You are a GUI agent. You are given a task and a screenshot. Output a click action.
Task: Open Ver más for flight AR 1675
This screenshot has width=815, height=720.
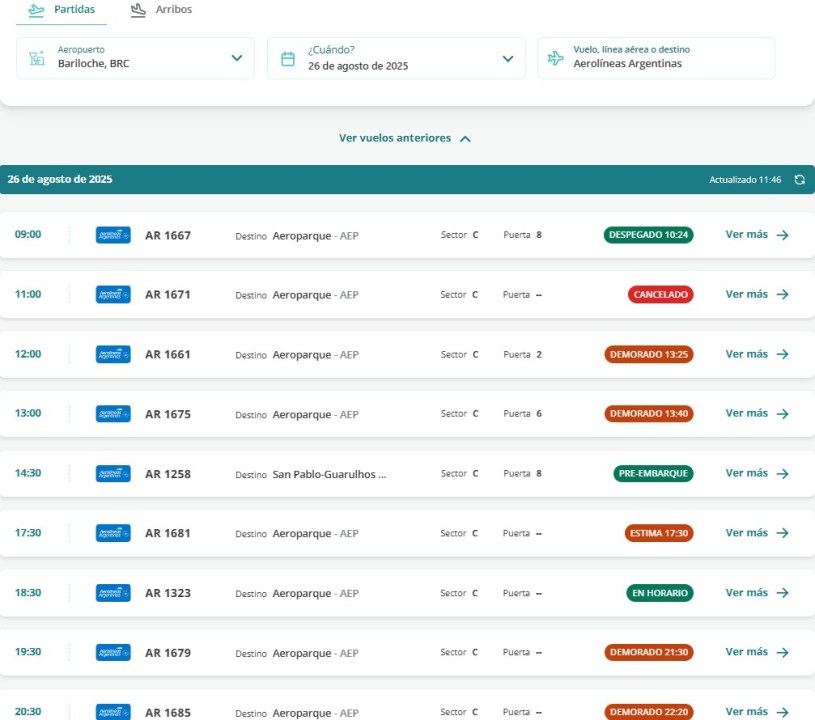(747, 414)
